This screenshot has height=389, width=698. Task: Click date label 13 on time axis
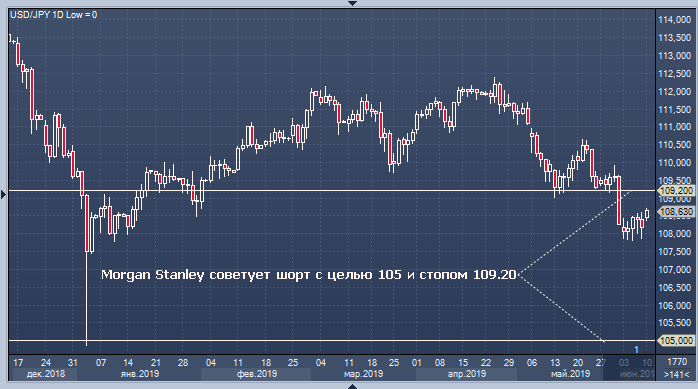pyautogui.click(x=555, y=363)
